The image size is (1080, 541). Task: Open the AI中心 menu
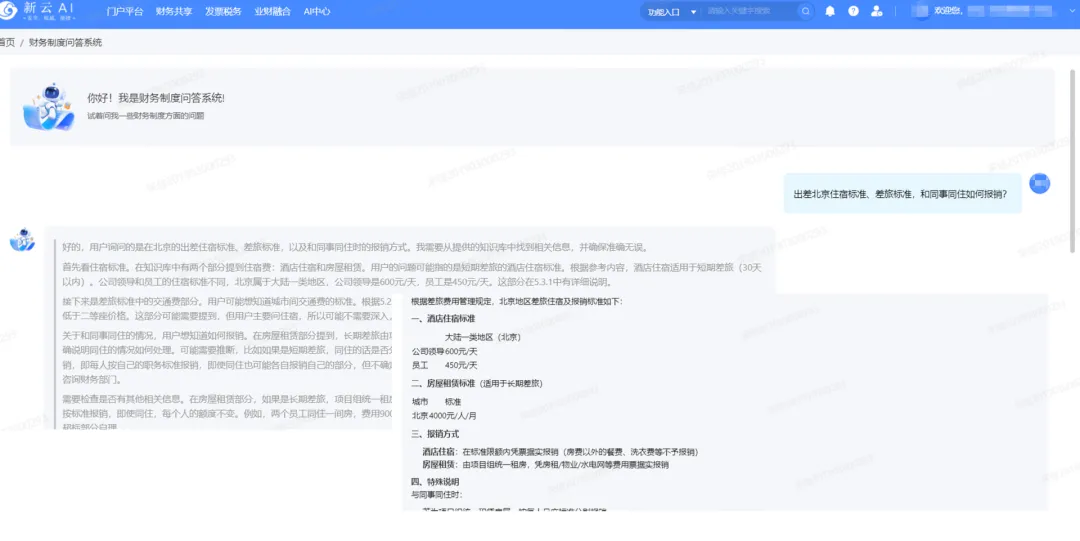tap(317, 12)
